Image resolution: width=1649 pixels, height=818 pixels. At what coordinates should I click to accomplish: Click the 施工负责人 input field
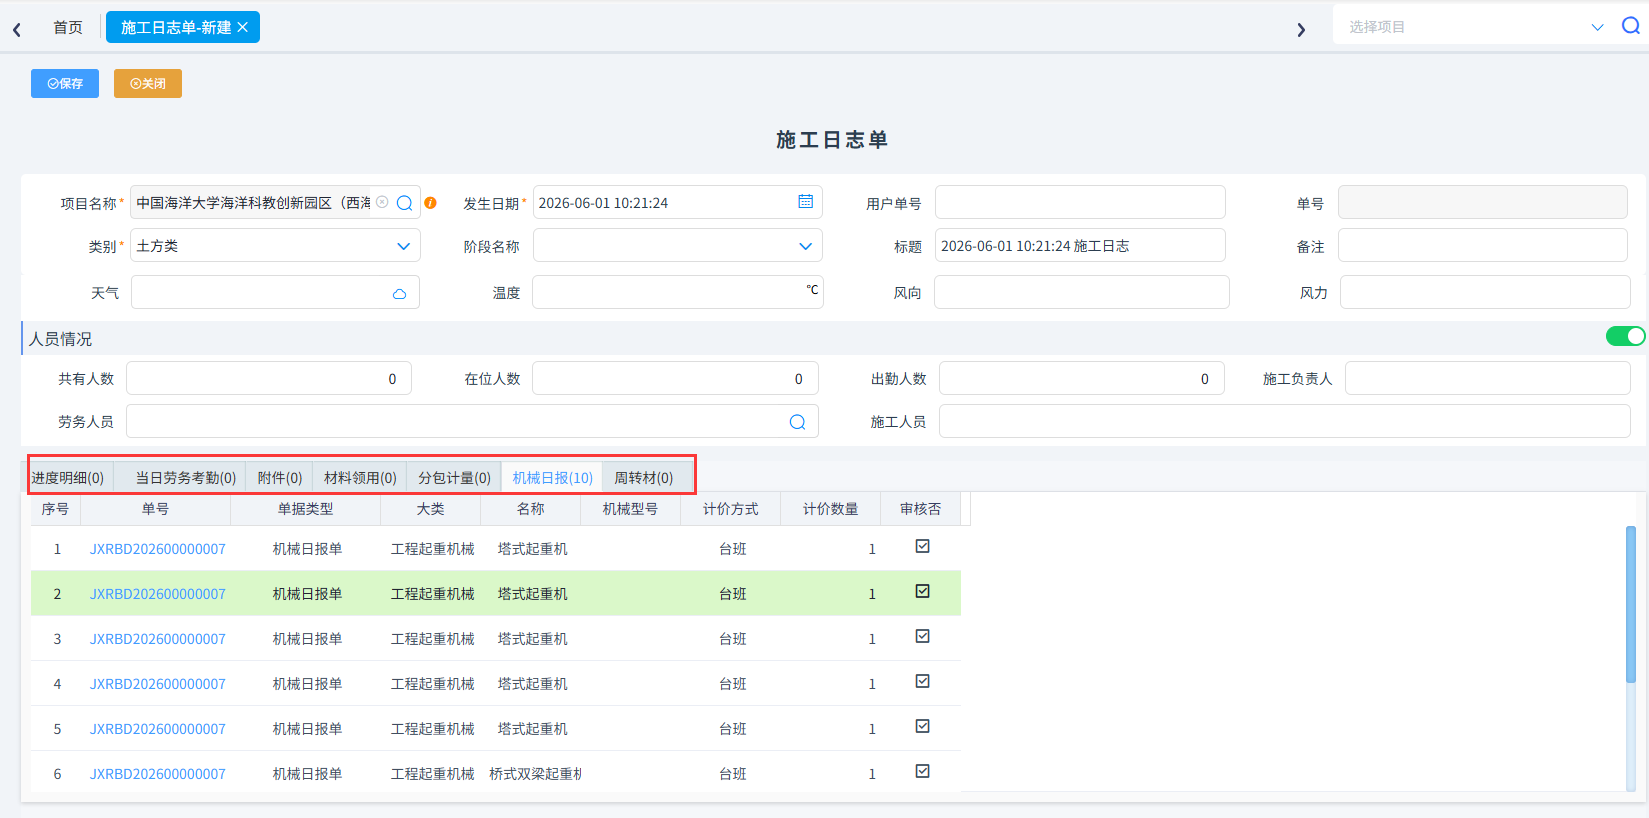coord(1487,378)
